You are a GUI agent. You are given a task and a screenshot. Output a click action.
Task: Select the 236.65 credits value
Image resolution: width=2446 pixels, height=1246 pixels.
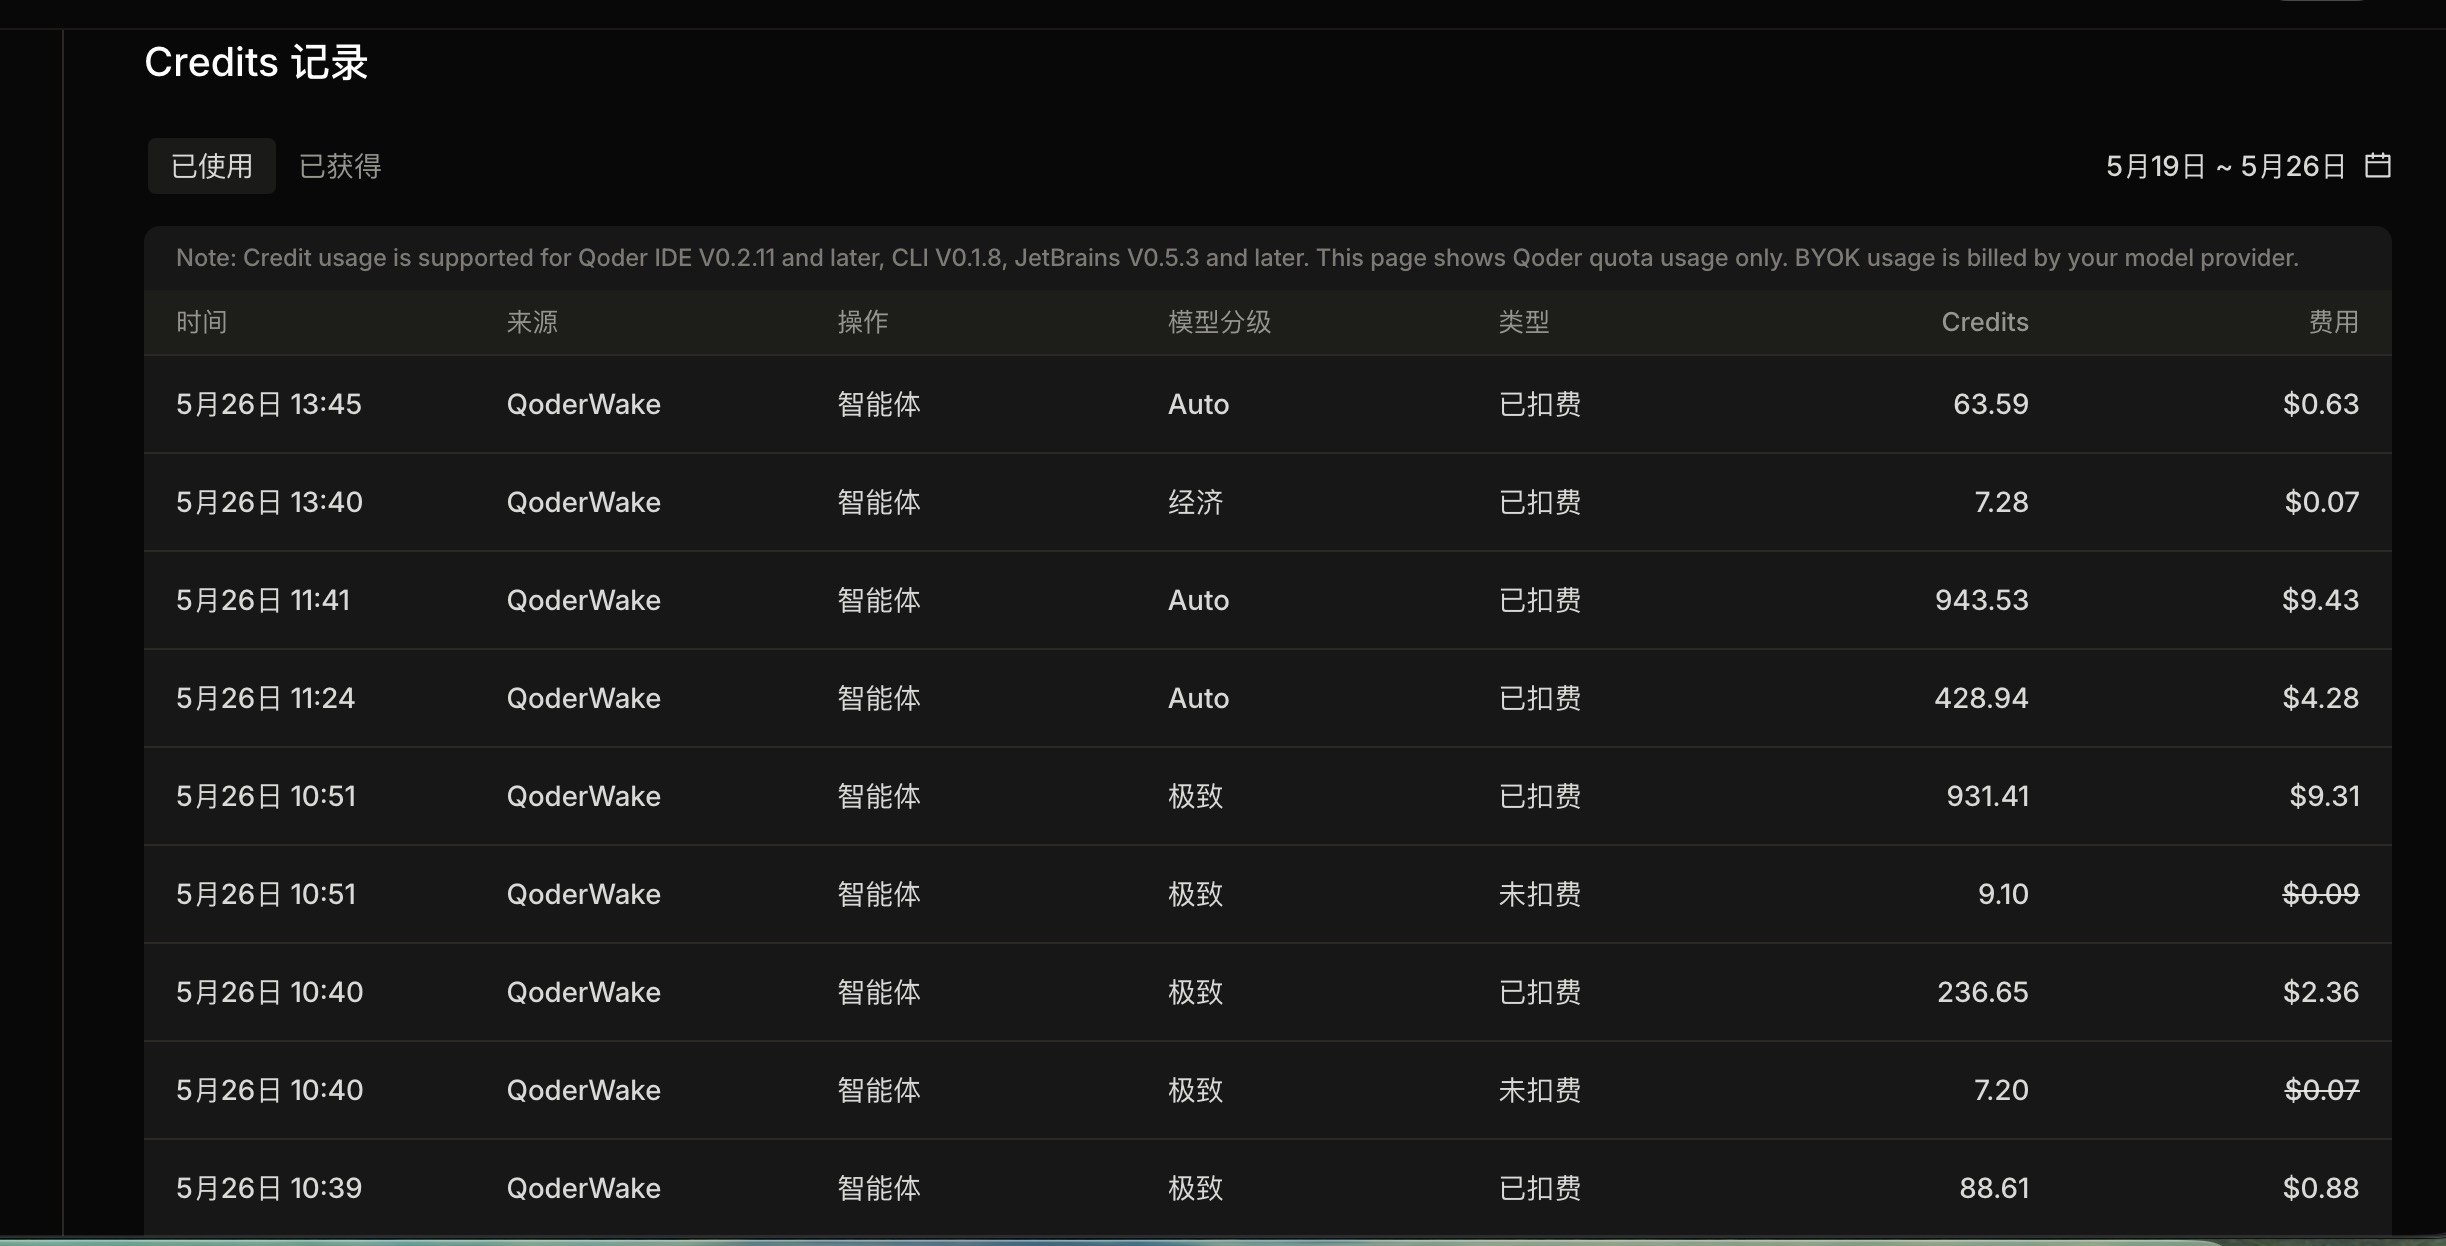[1983, 992]
